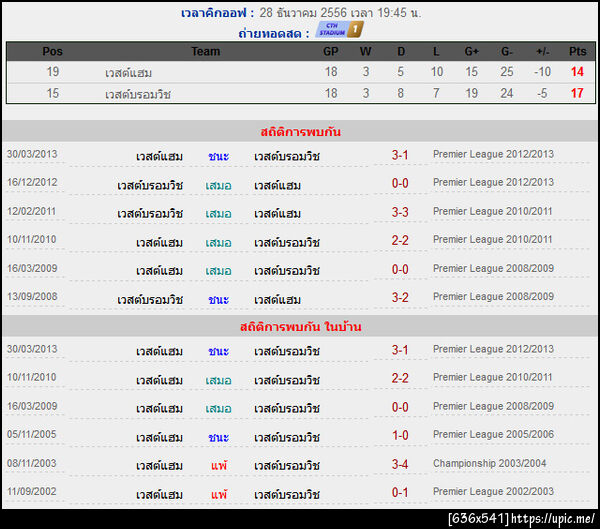Select the Team column header

tap(205, 51)
